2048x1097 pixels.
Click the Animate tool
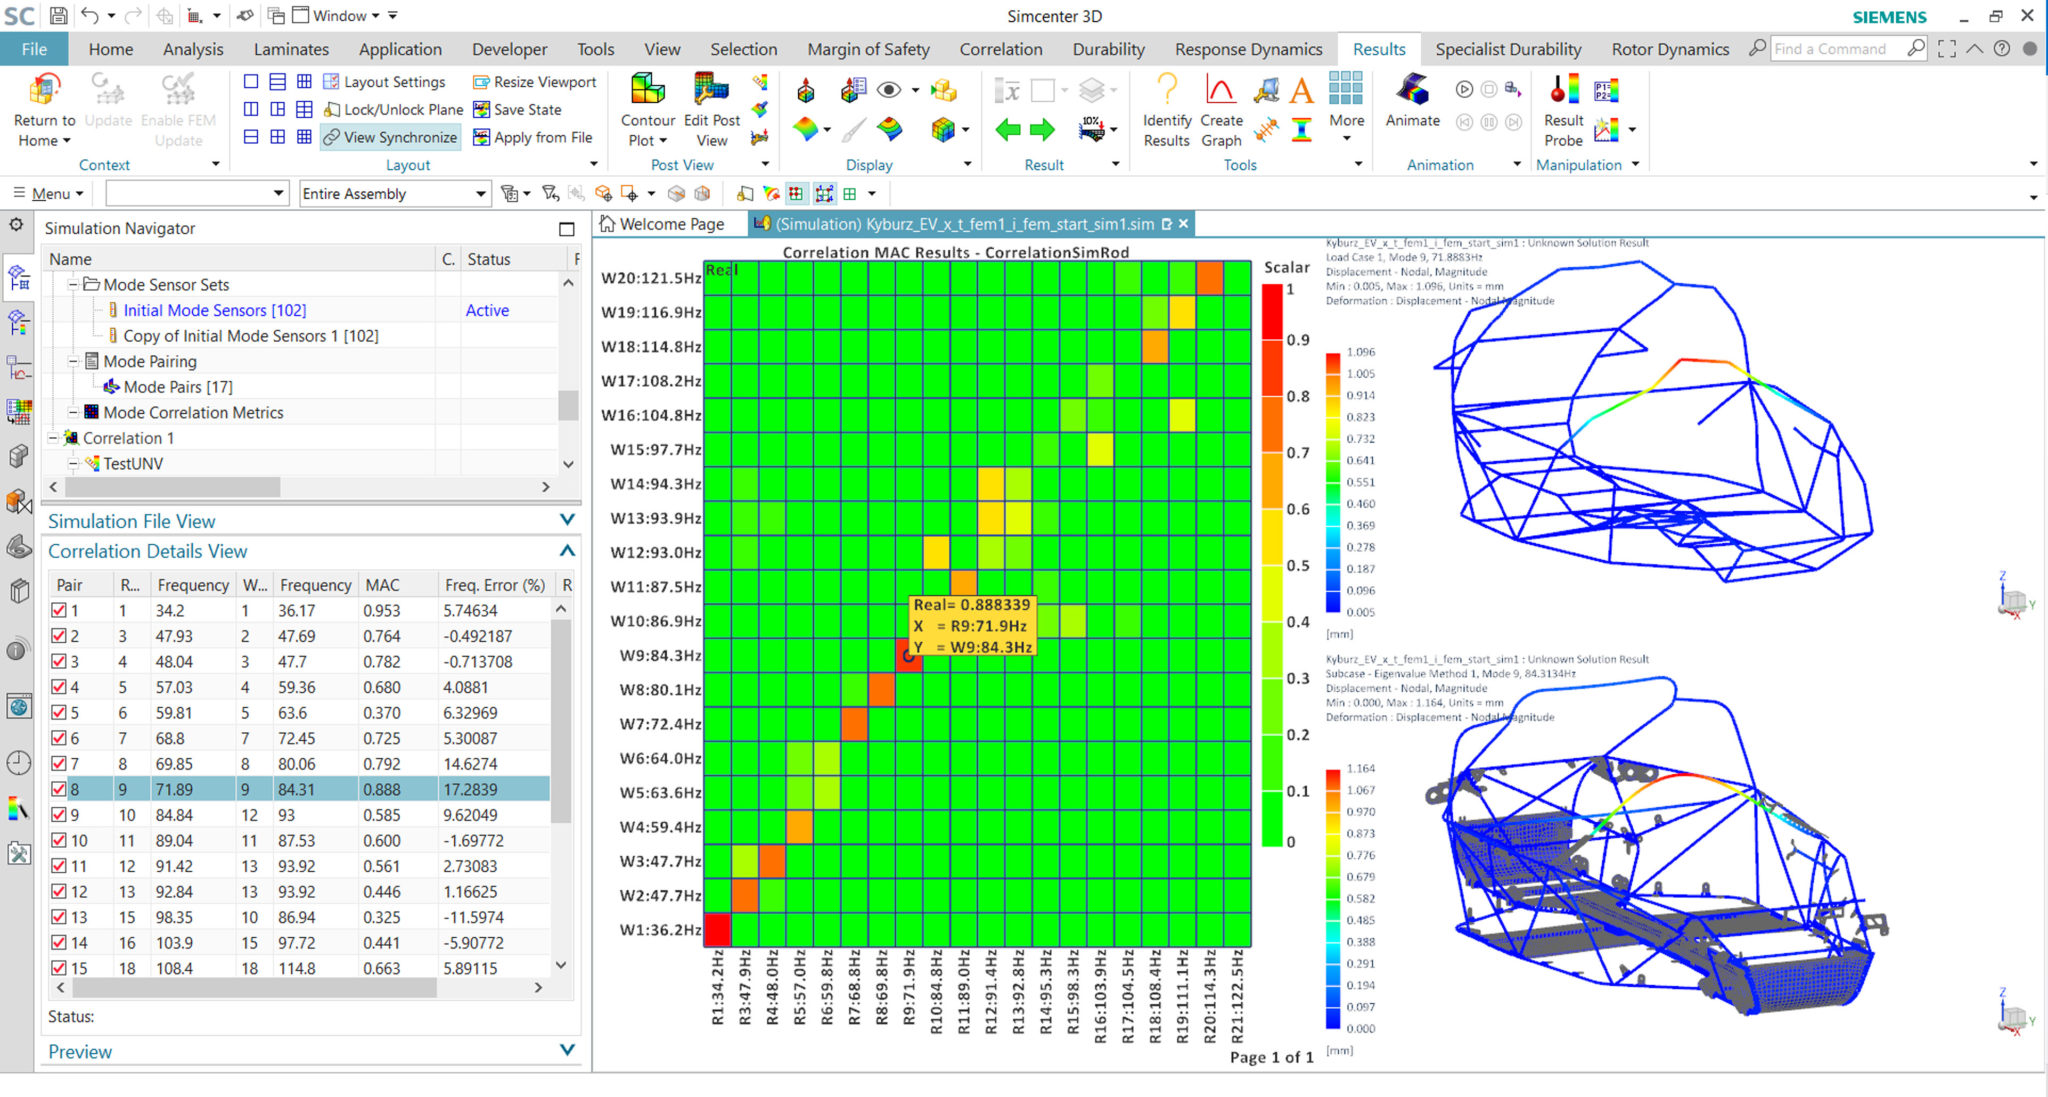click(x=1412, y=103)
